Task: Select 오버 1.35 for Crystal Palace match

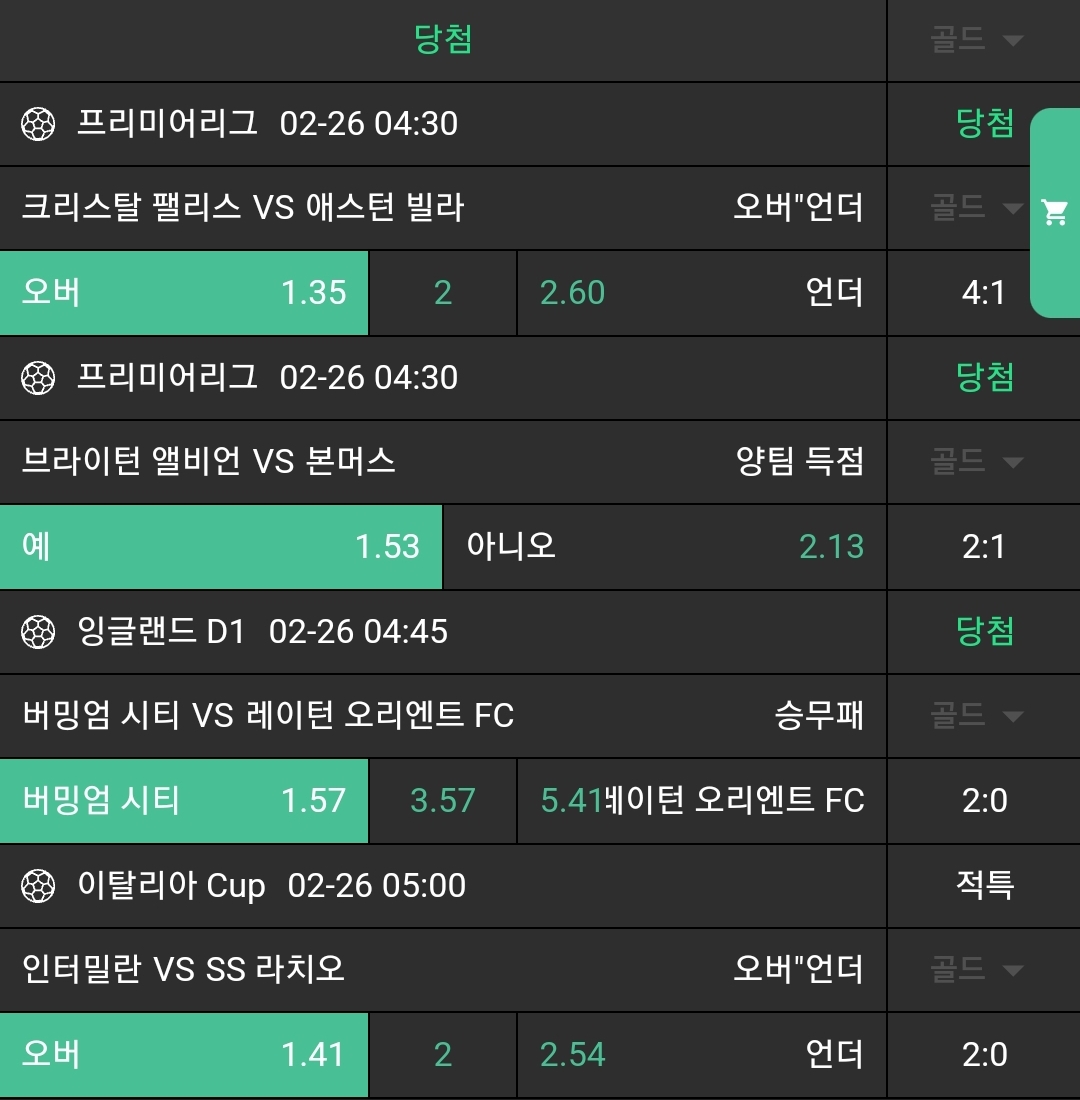Action: [184, 293]
